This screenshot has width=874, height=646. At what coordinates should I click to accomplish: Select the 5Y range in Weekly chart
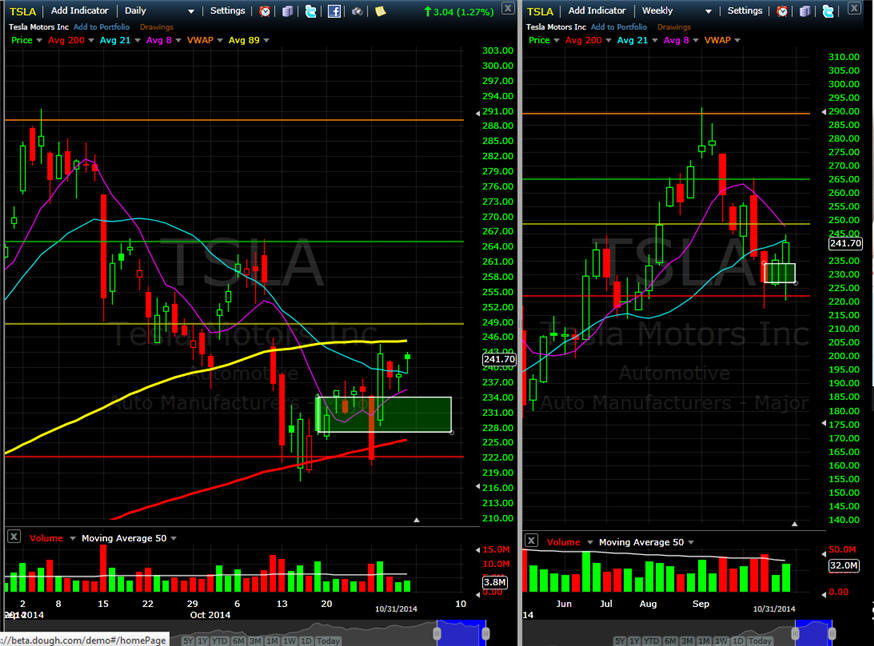pyautogui.click(x=620, y=640)
